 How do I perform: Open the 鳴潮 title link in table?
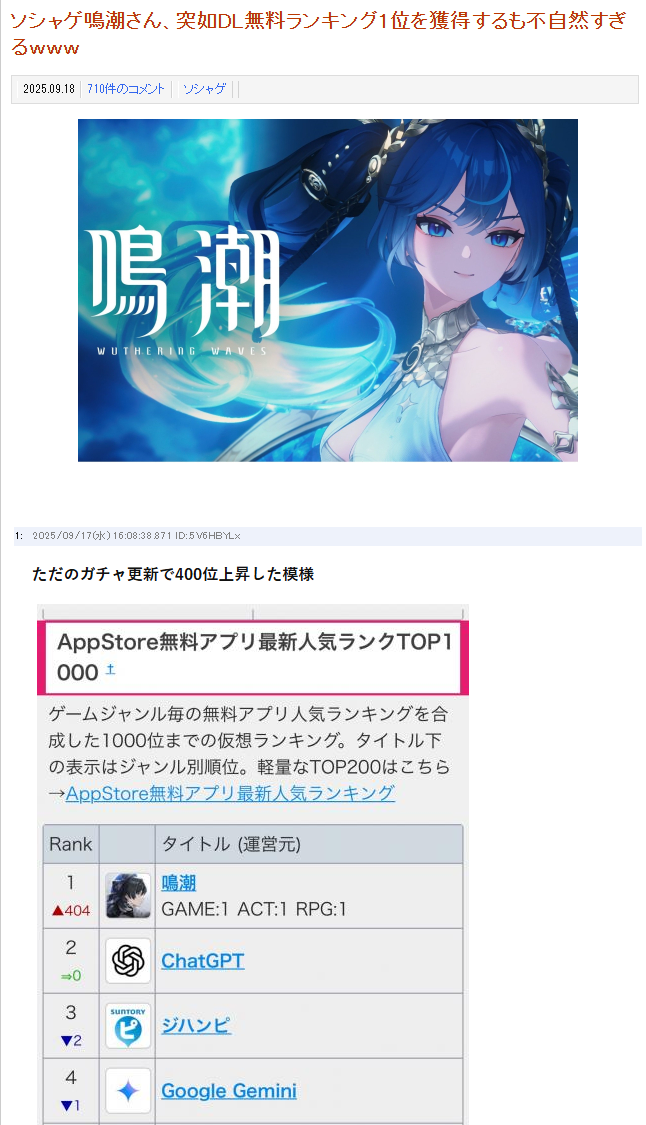(179, 883)
